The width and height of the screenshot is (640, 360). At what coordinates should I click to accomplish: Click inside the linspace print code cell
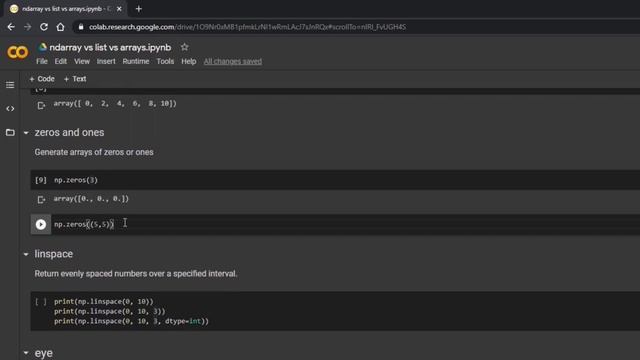click(335, 311)
